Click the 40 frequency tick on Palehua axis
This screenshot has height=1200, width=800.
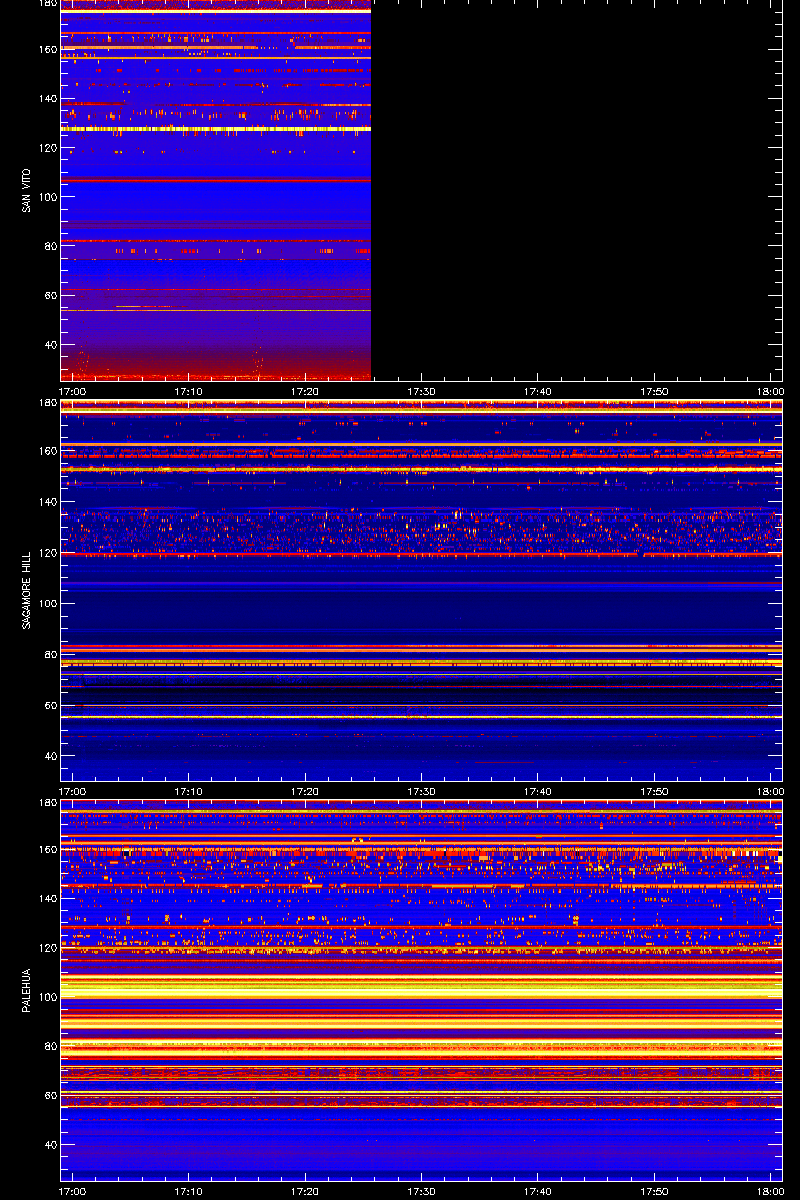click(x=50, y=1145)
